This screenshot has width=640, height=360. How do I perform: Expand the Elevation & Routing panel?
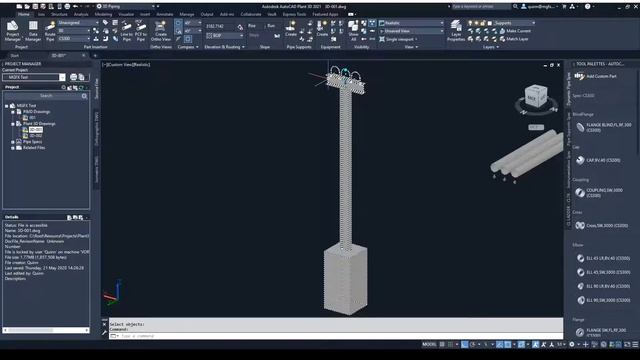tap(224, 47)
